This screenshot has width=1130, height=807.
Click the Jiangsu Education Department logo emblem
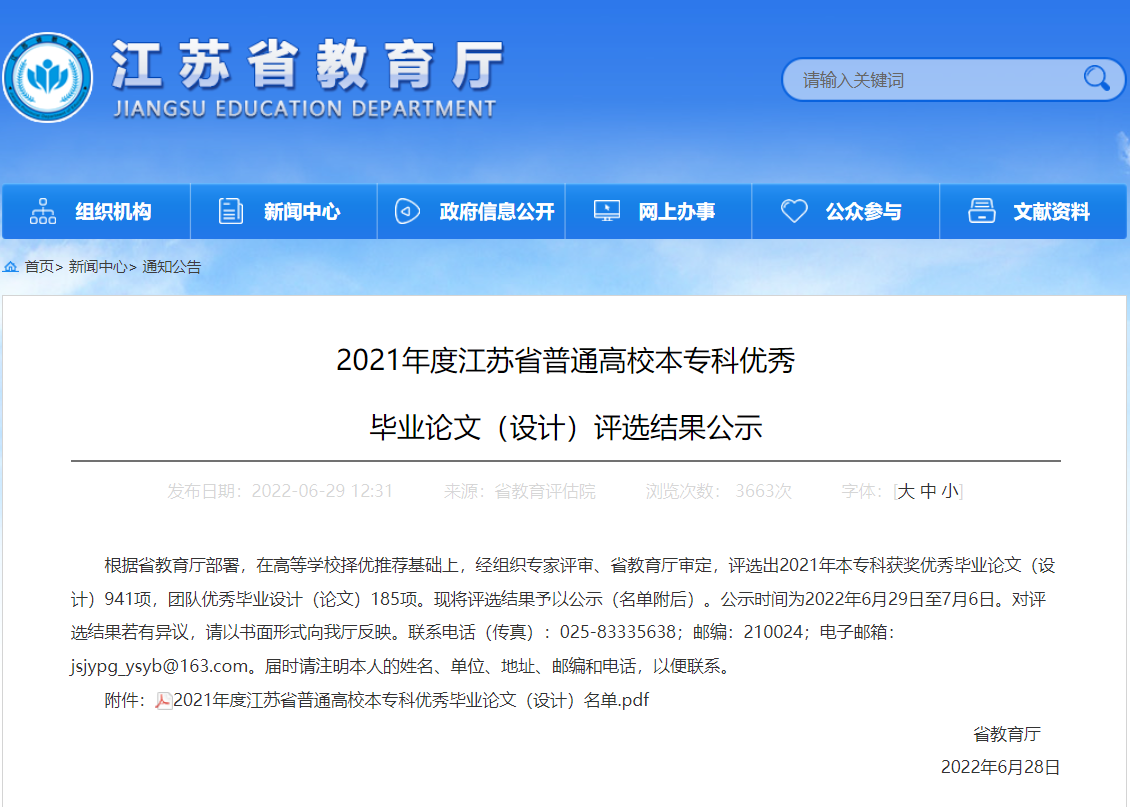pos(47,78)
